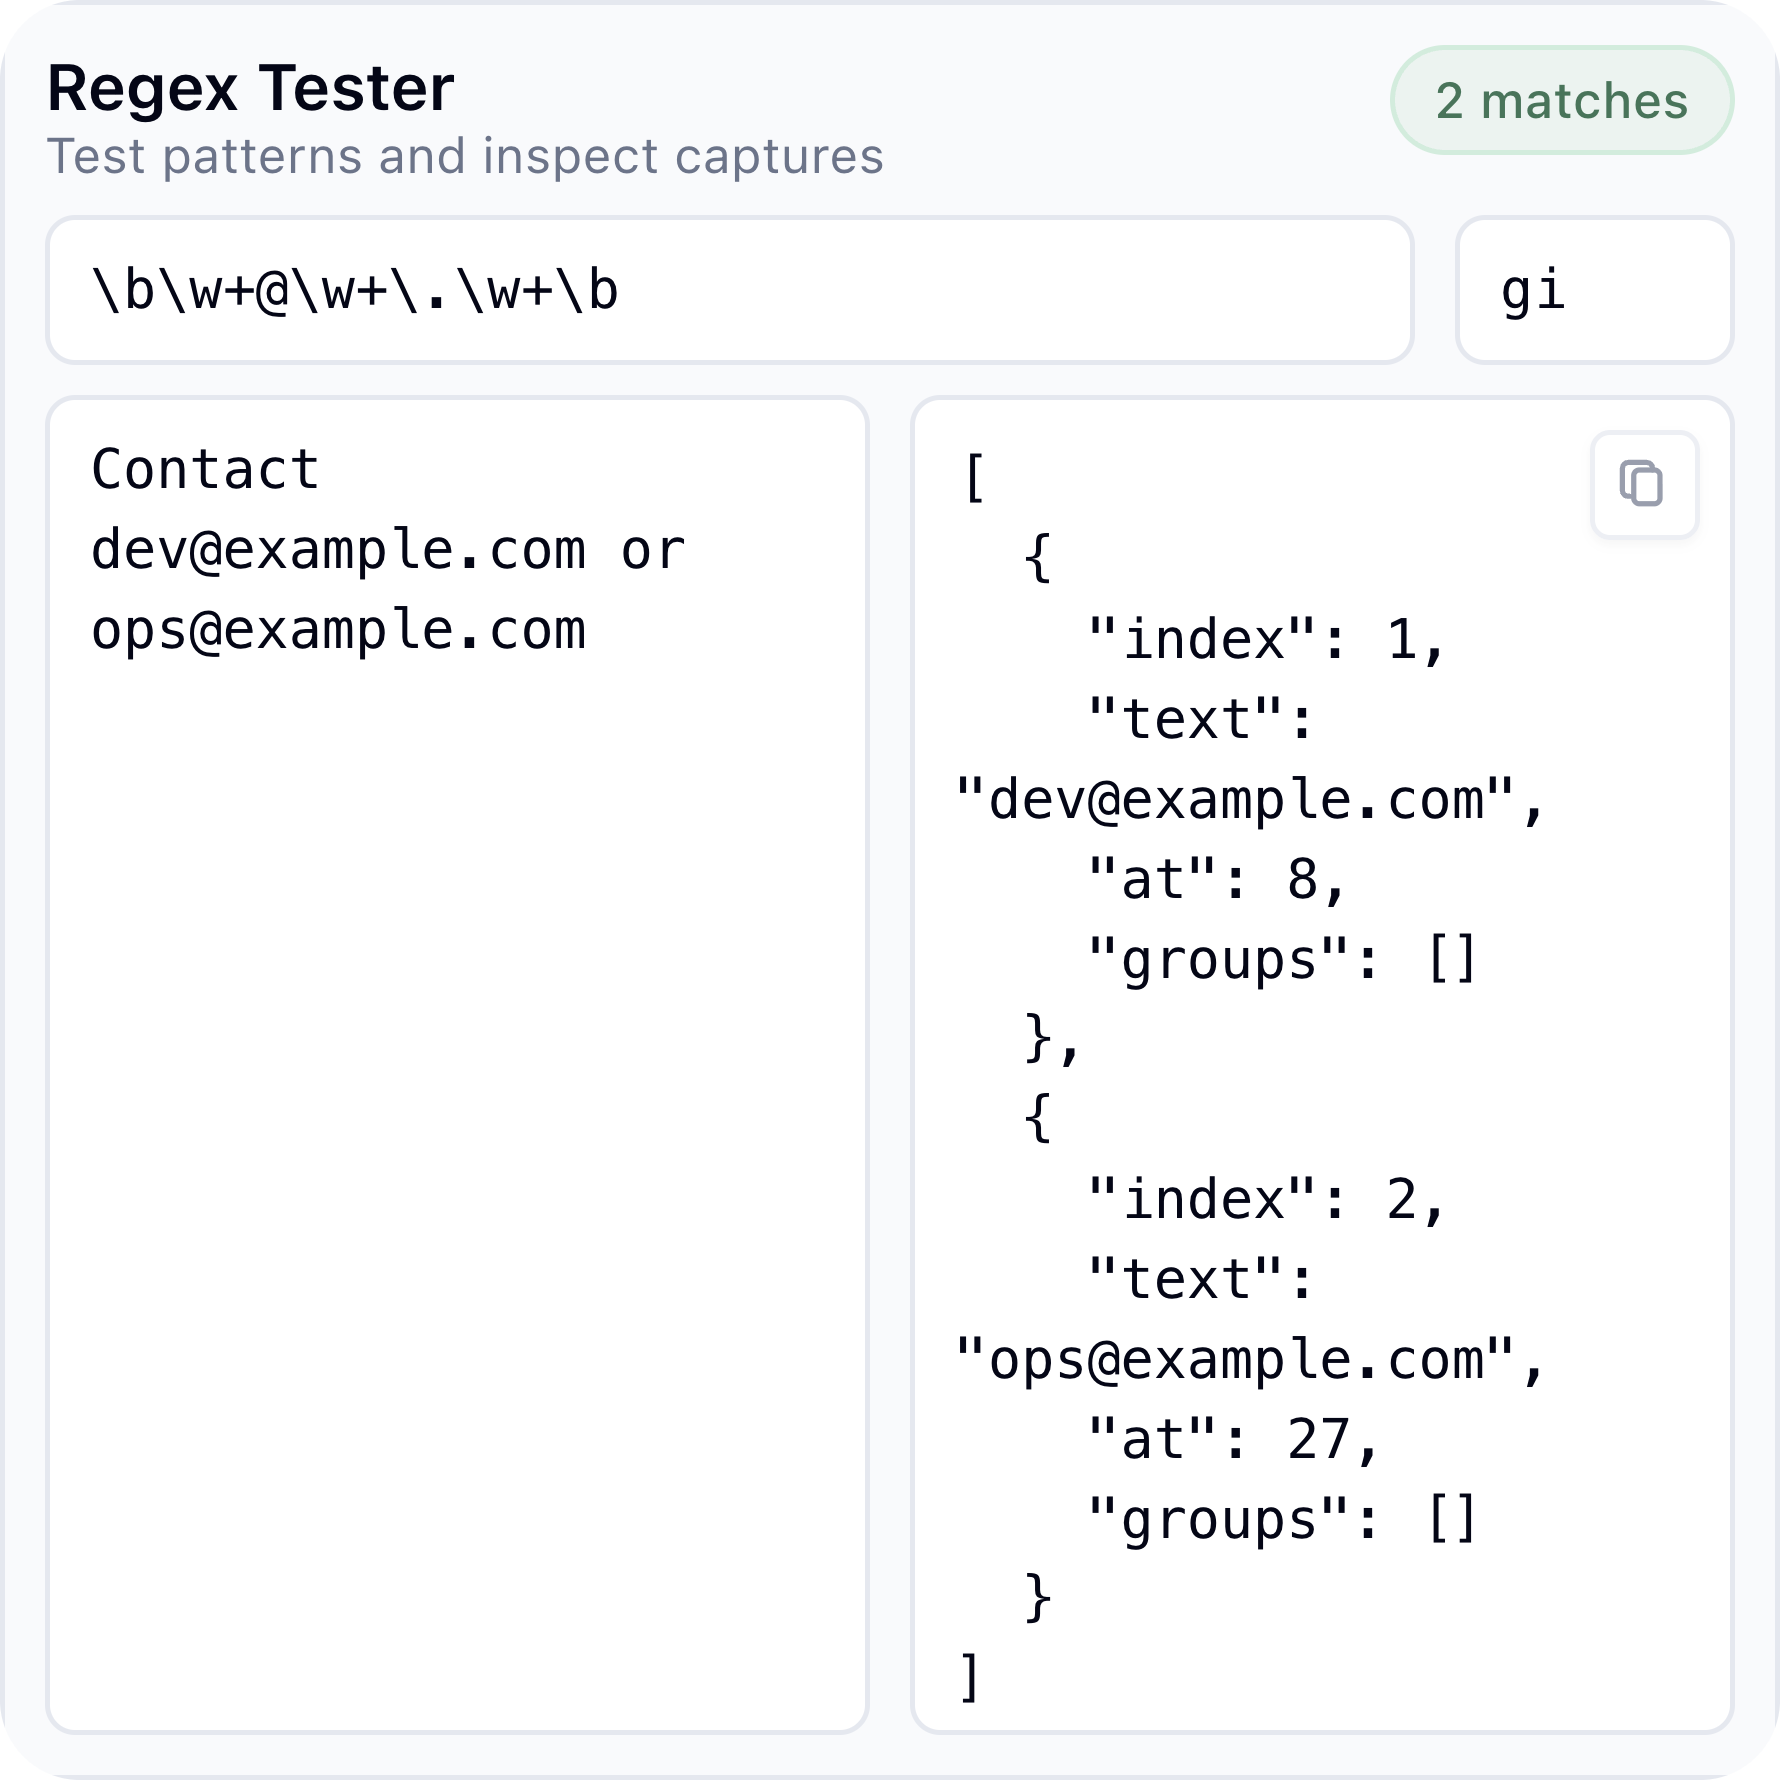The height and width of the screenshot is (1780, 1780).
Task: Click the "at": 27 line
Action: 1233,1439
